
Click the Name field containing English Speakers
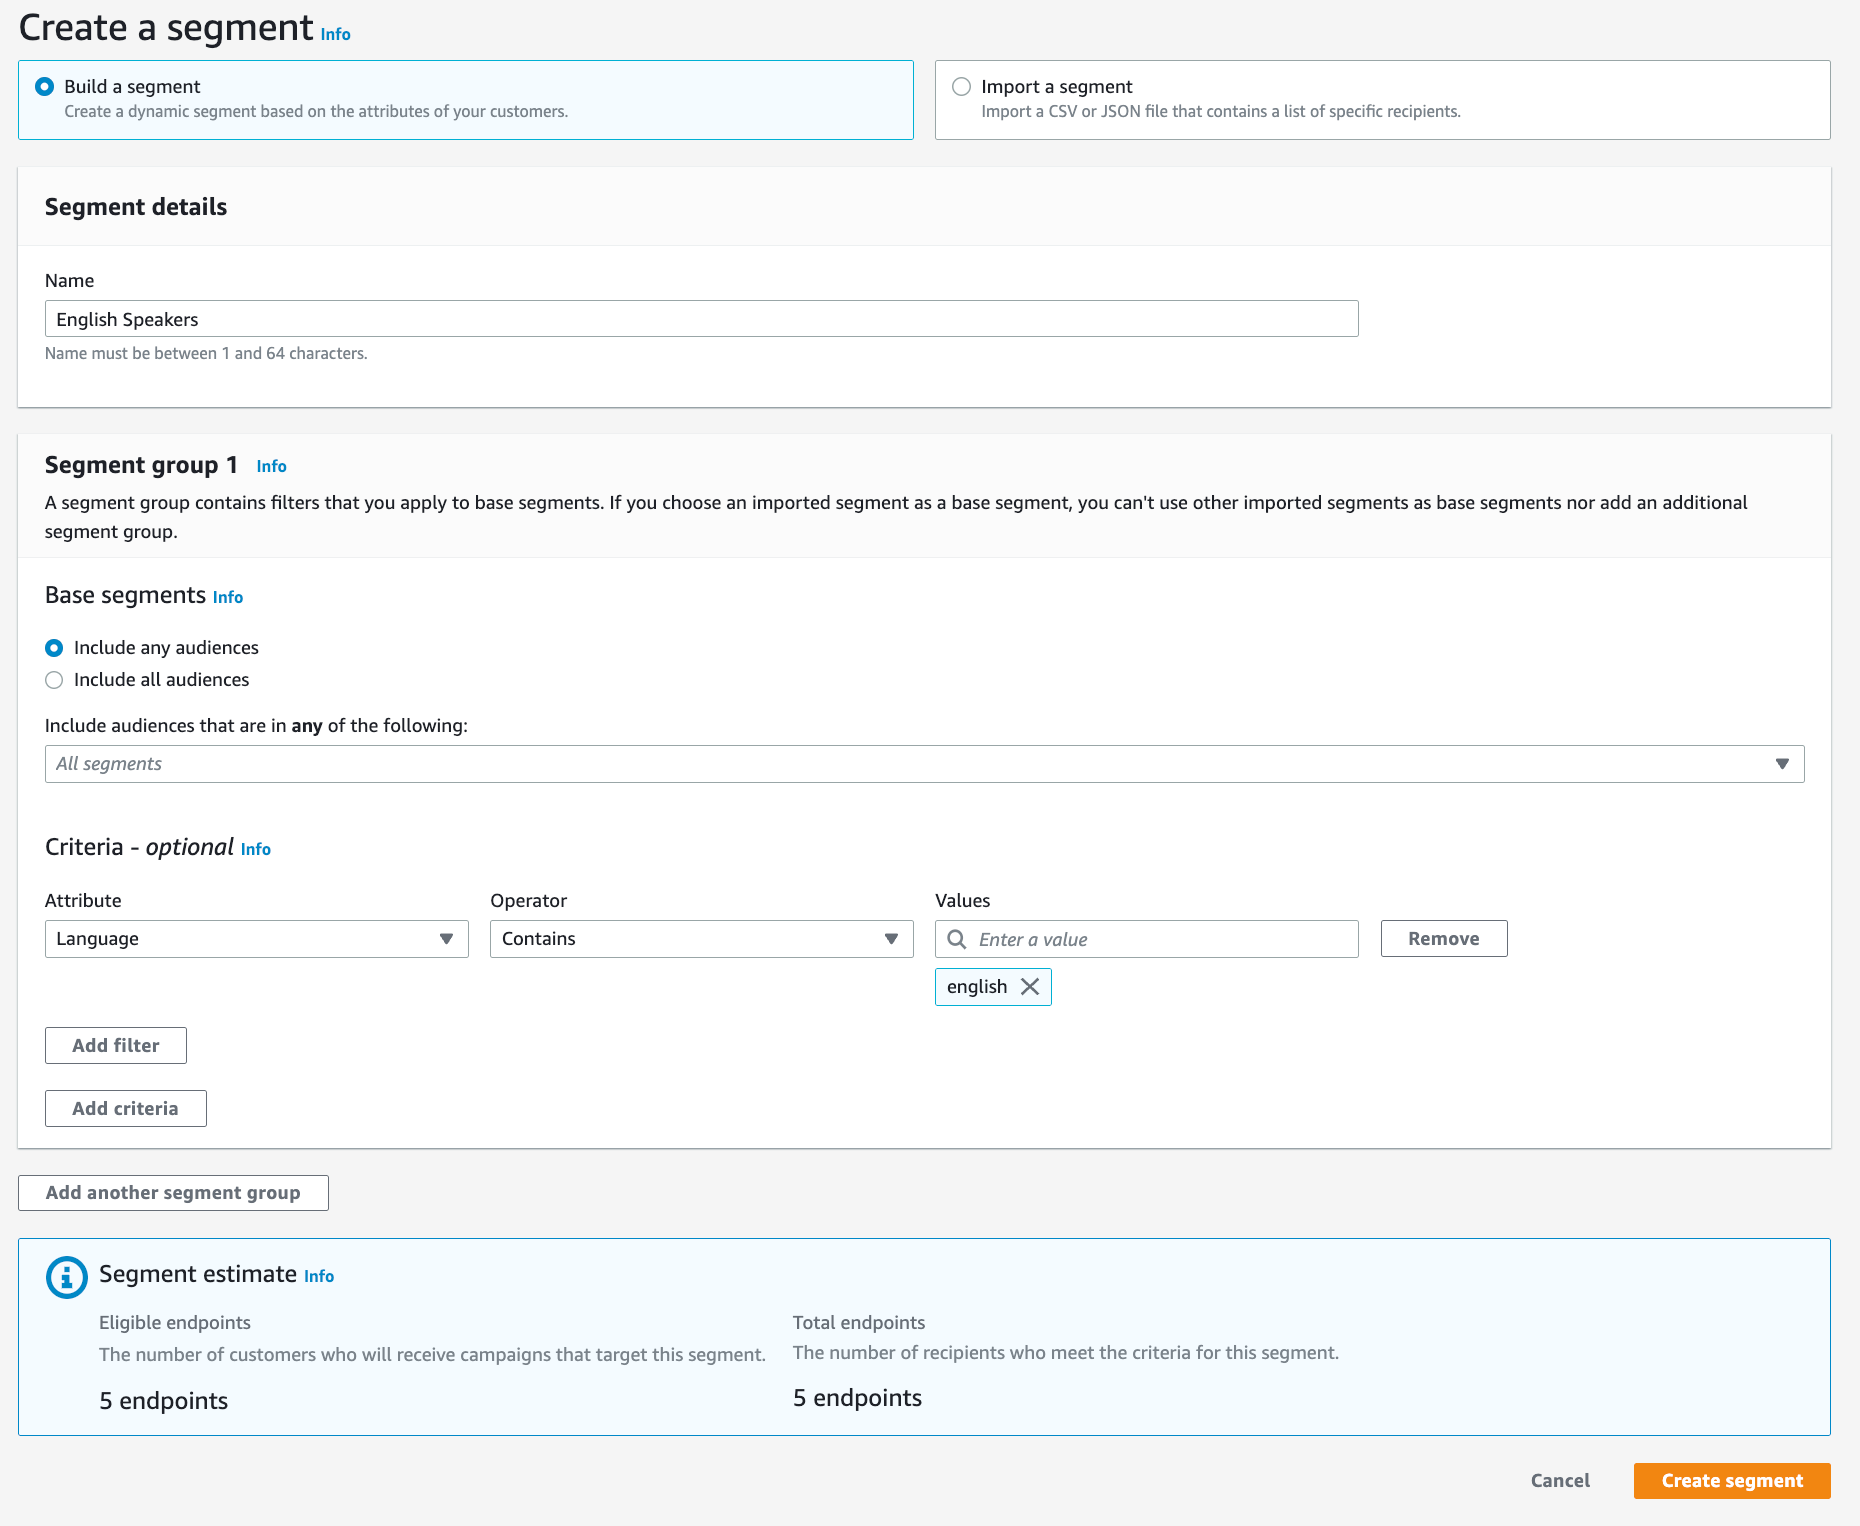pos(700,318)
